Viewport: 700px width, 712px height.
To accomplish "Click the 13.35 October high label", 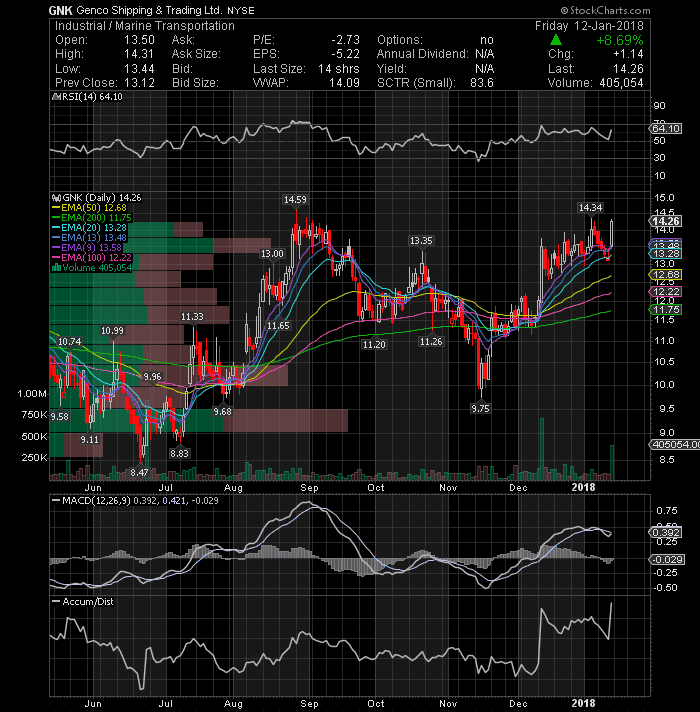I will (x=421, y=240).
